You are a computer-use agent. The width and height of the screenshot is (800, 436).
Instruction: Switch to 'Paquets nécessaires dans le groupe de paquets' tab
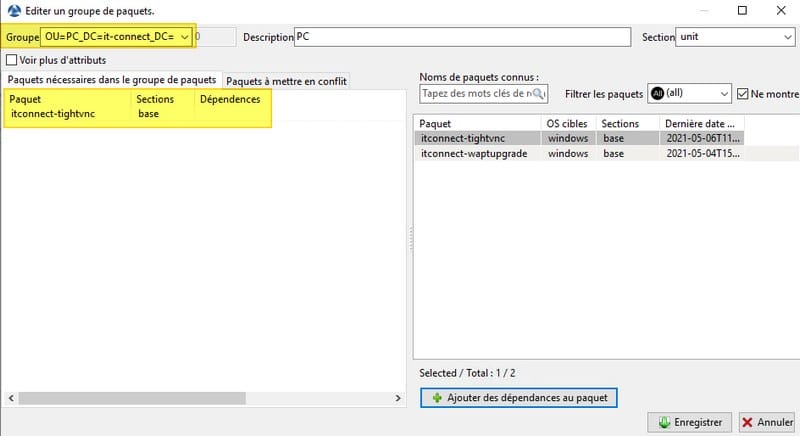coord(112,80)
